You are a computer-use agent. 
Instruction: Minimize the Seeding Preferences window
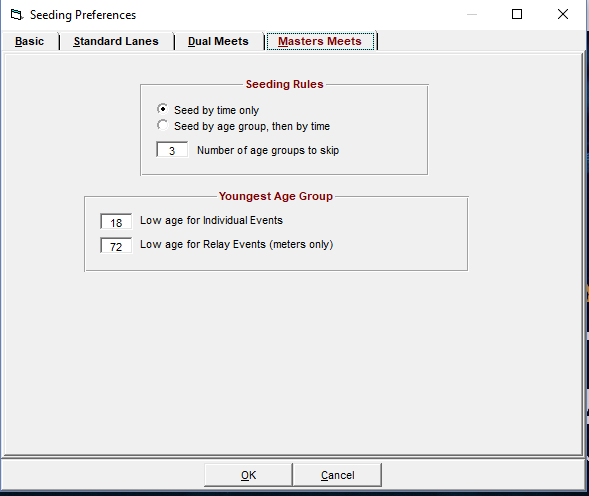tap(472, 14)
